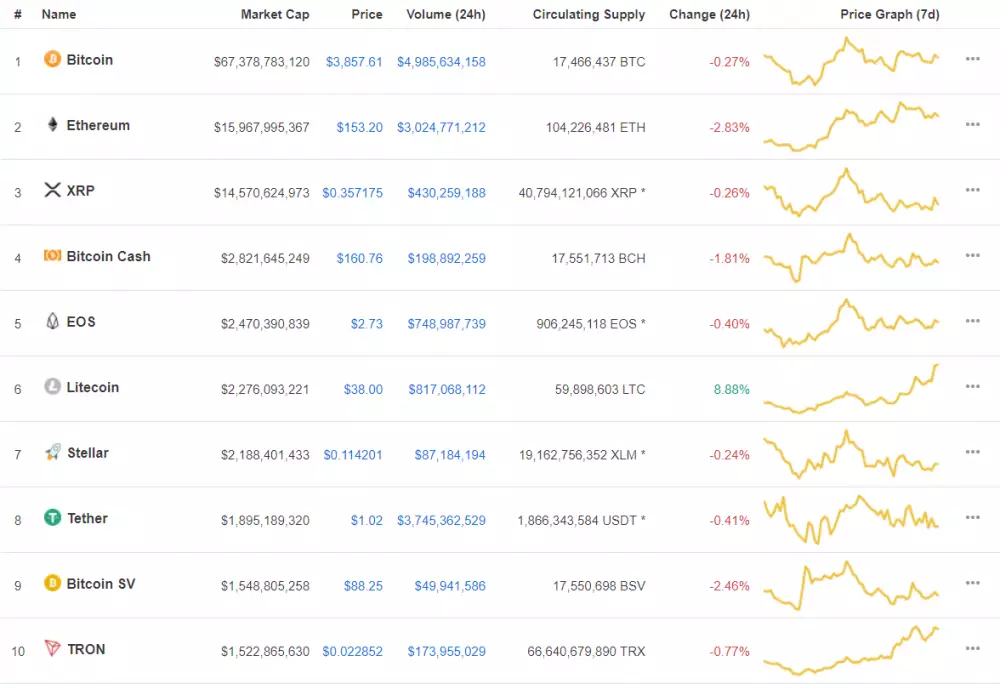Select the Litecoin coin icon
Viewport: 1000px width, 684px height.
point(51,387)
